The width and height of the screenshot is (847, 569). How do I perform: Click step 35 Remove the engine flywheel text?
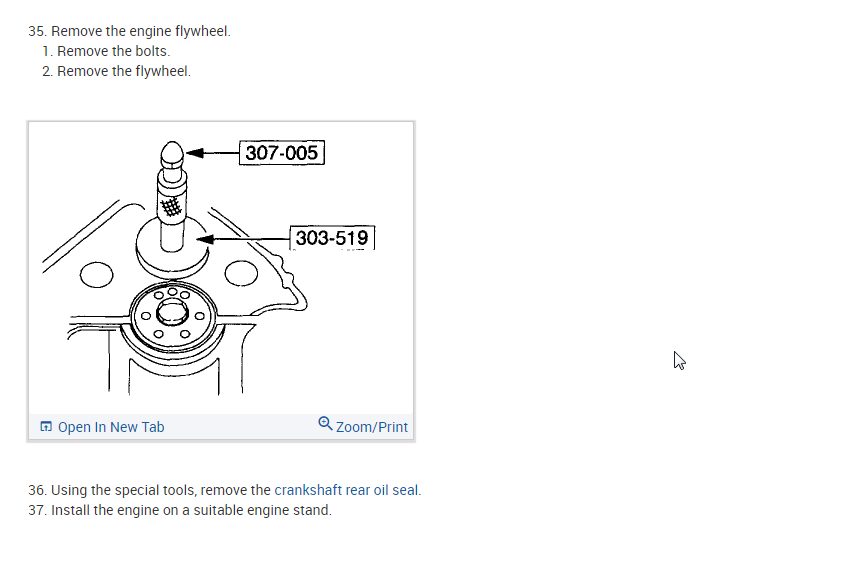click(130, 31)
